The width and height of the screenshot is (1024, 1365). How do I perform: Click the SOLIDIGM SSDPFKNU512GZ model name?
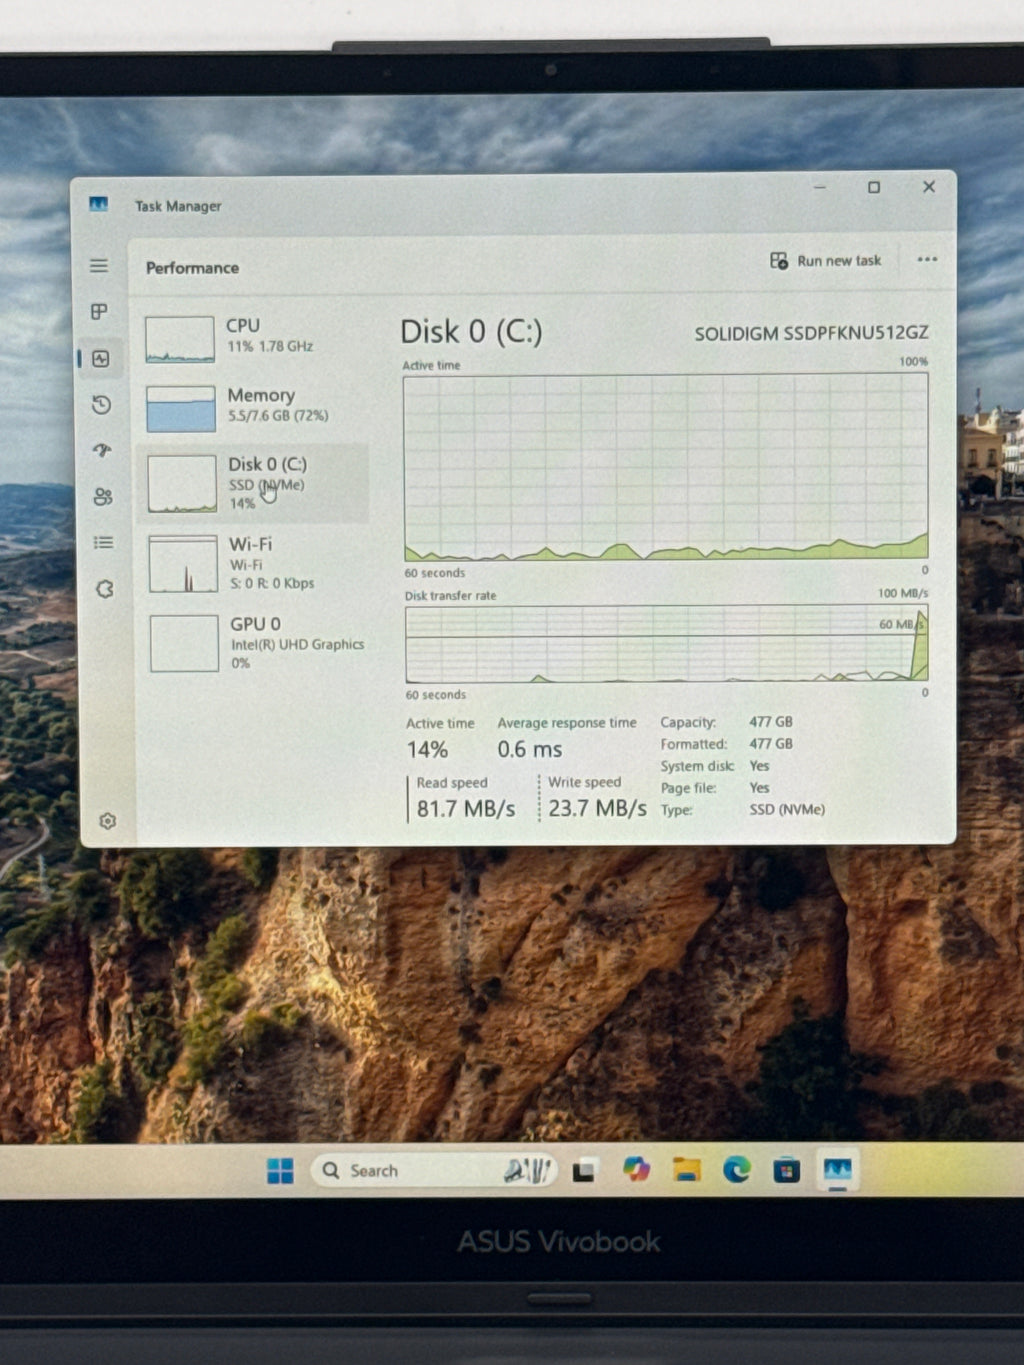pyautogui.click(x=811, y=333)
